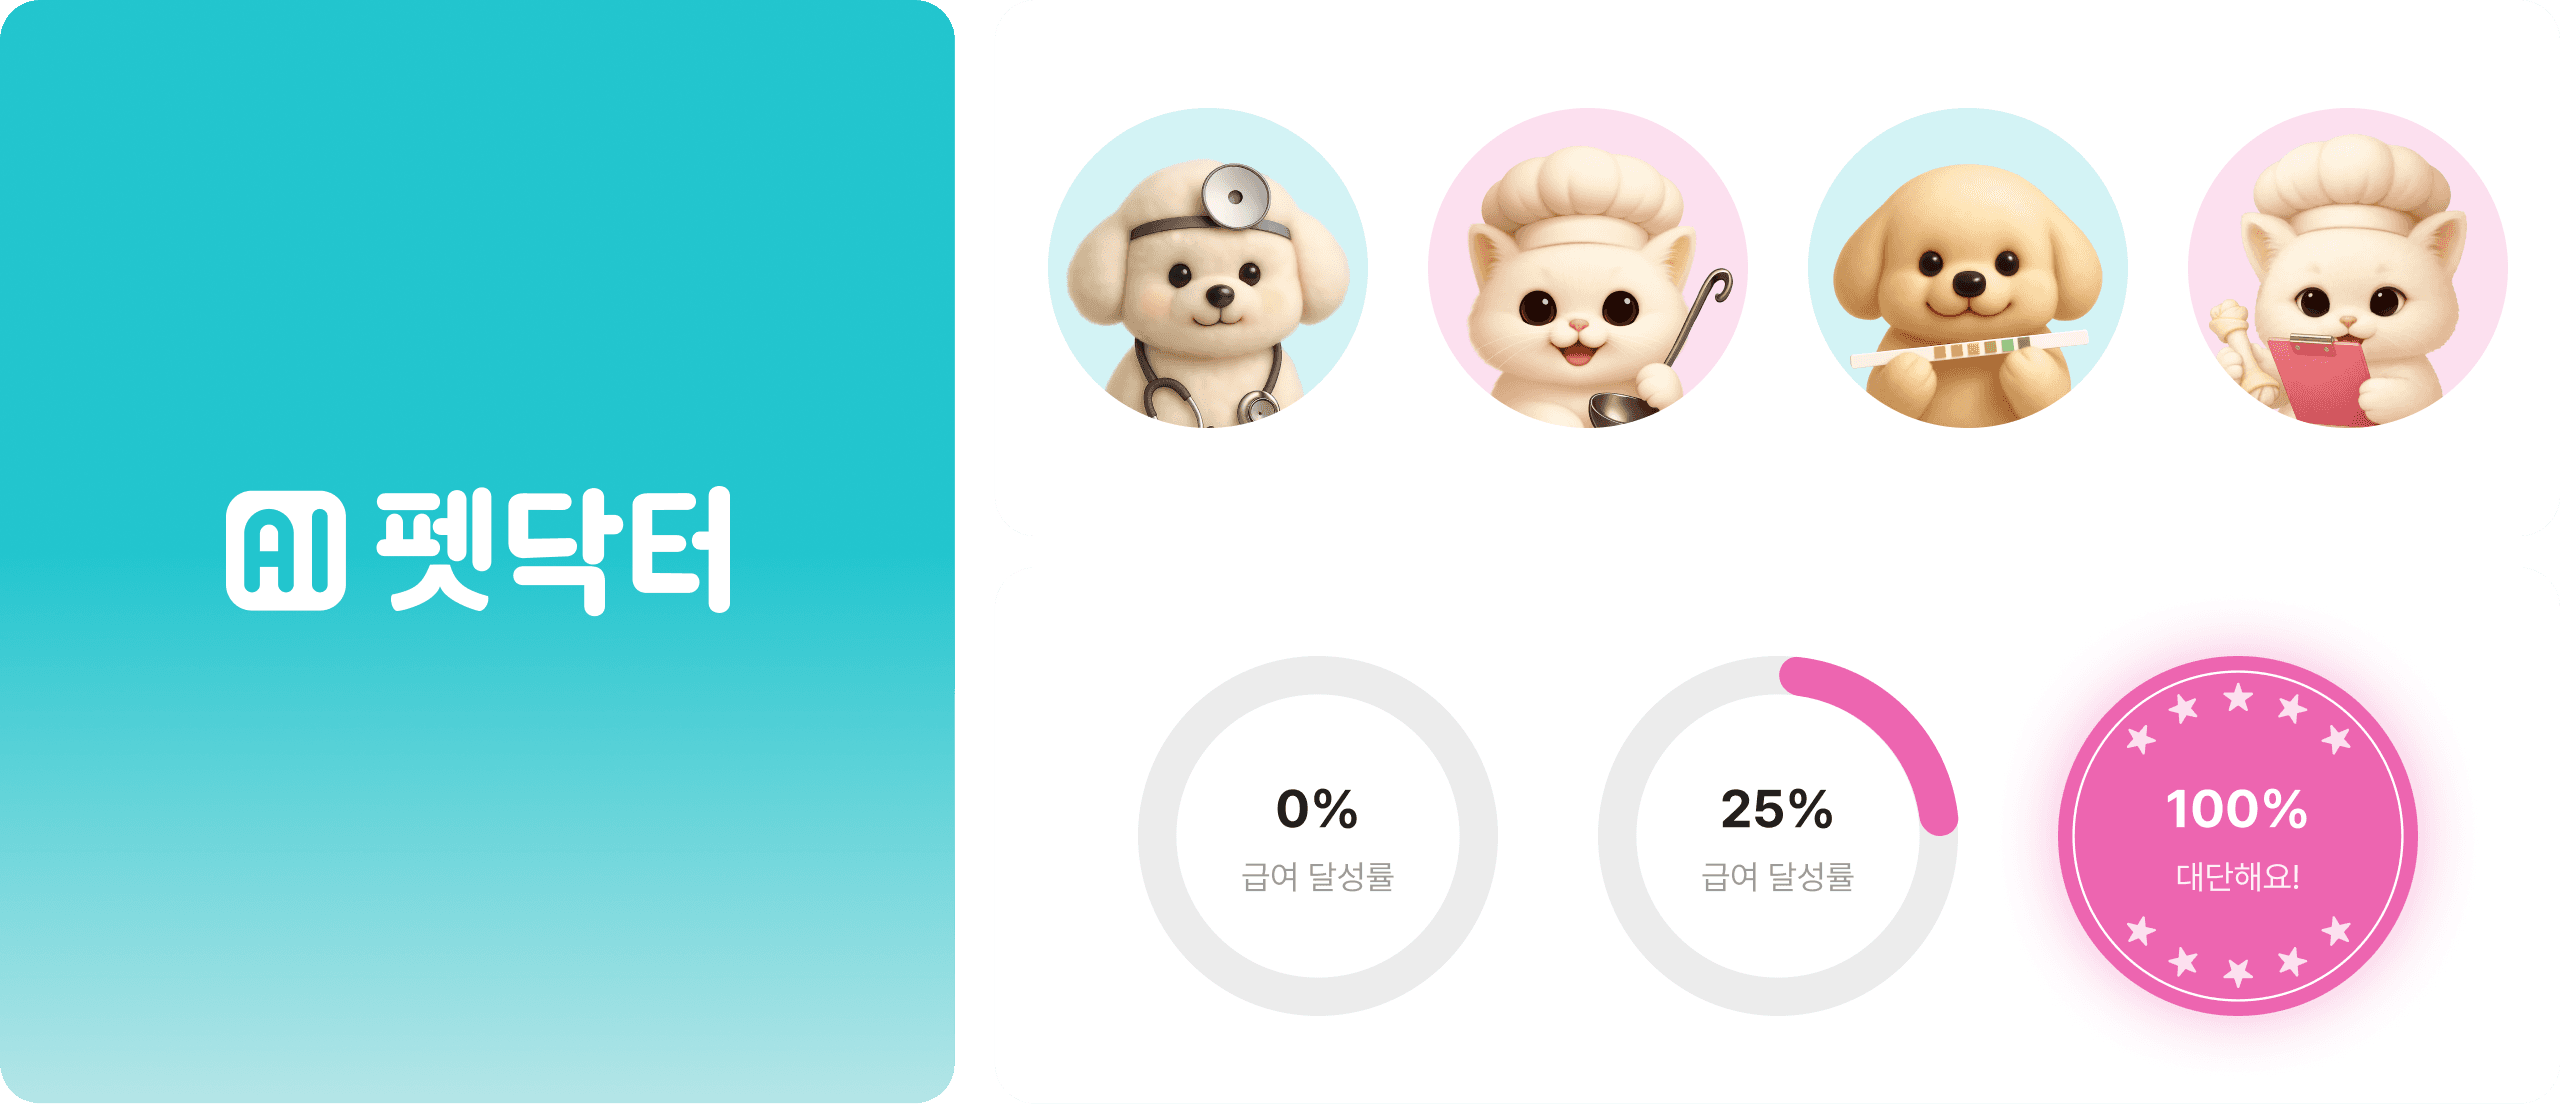The image size is (2560, 1104).
Task: Click the urine test strip item
Action: coord(1969,349)
